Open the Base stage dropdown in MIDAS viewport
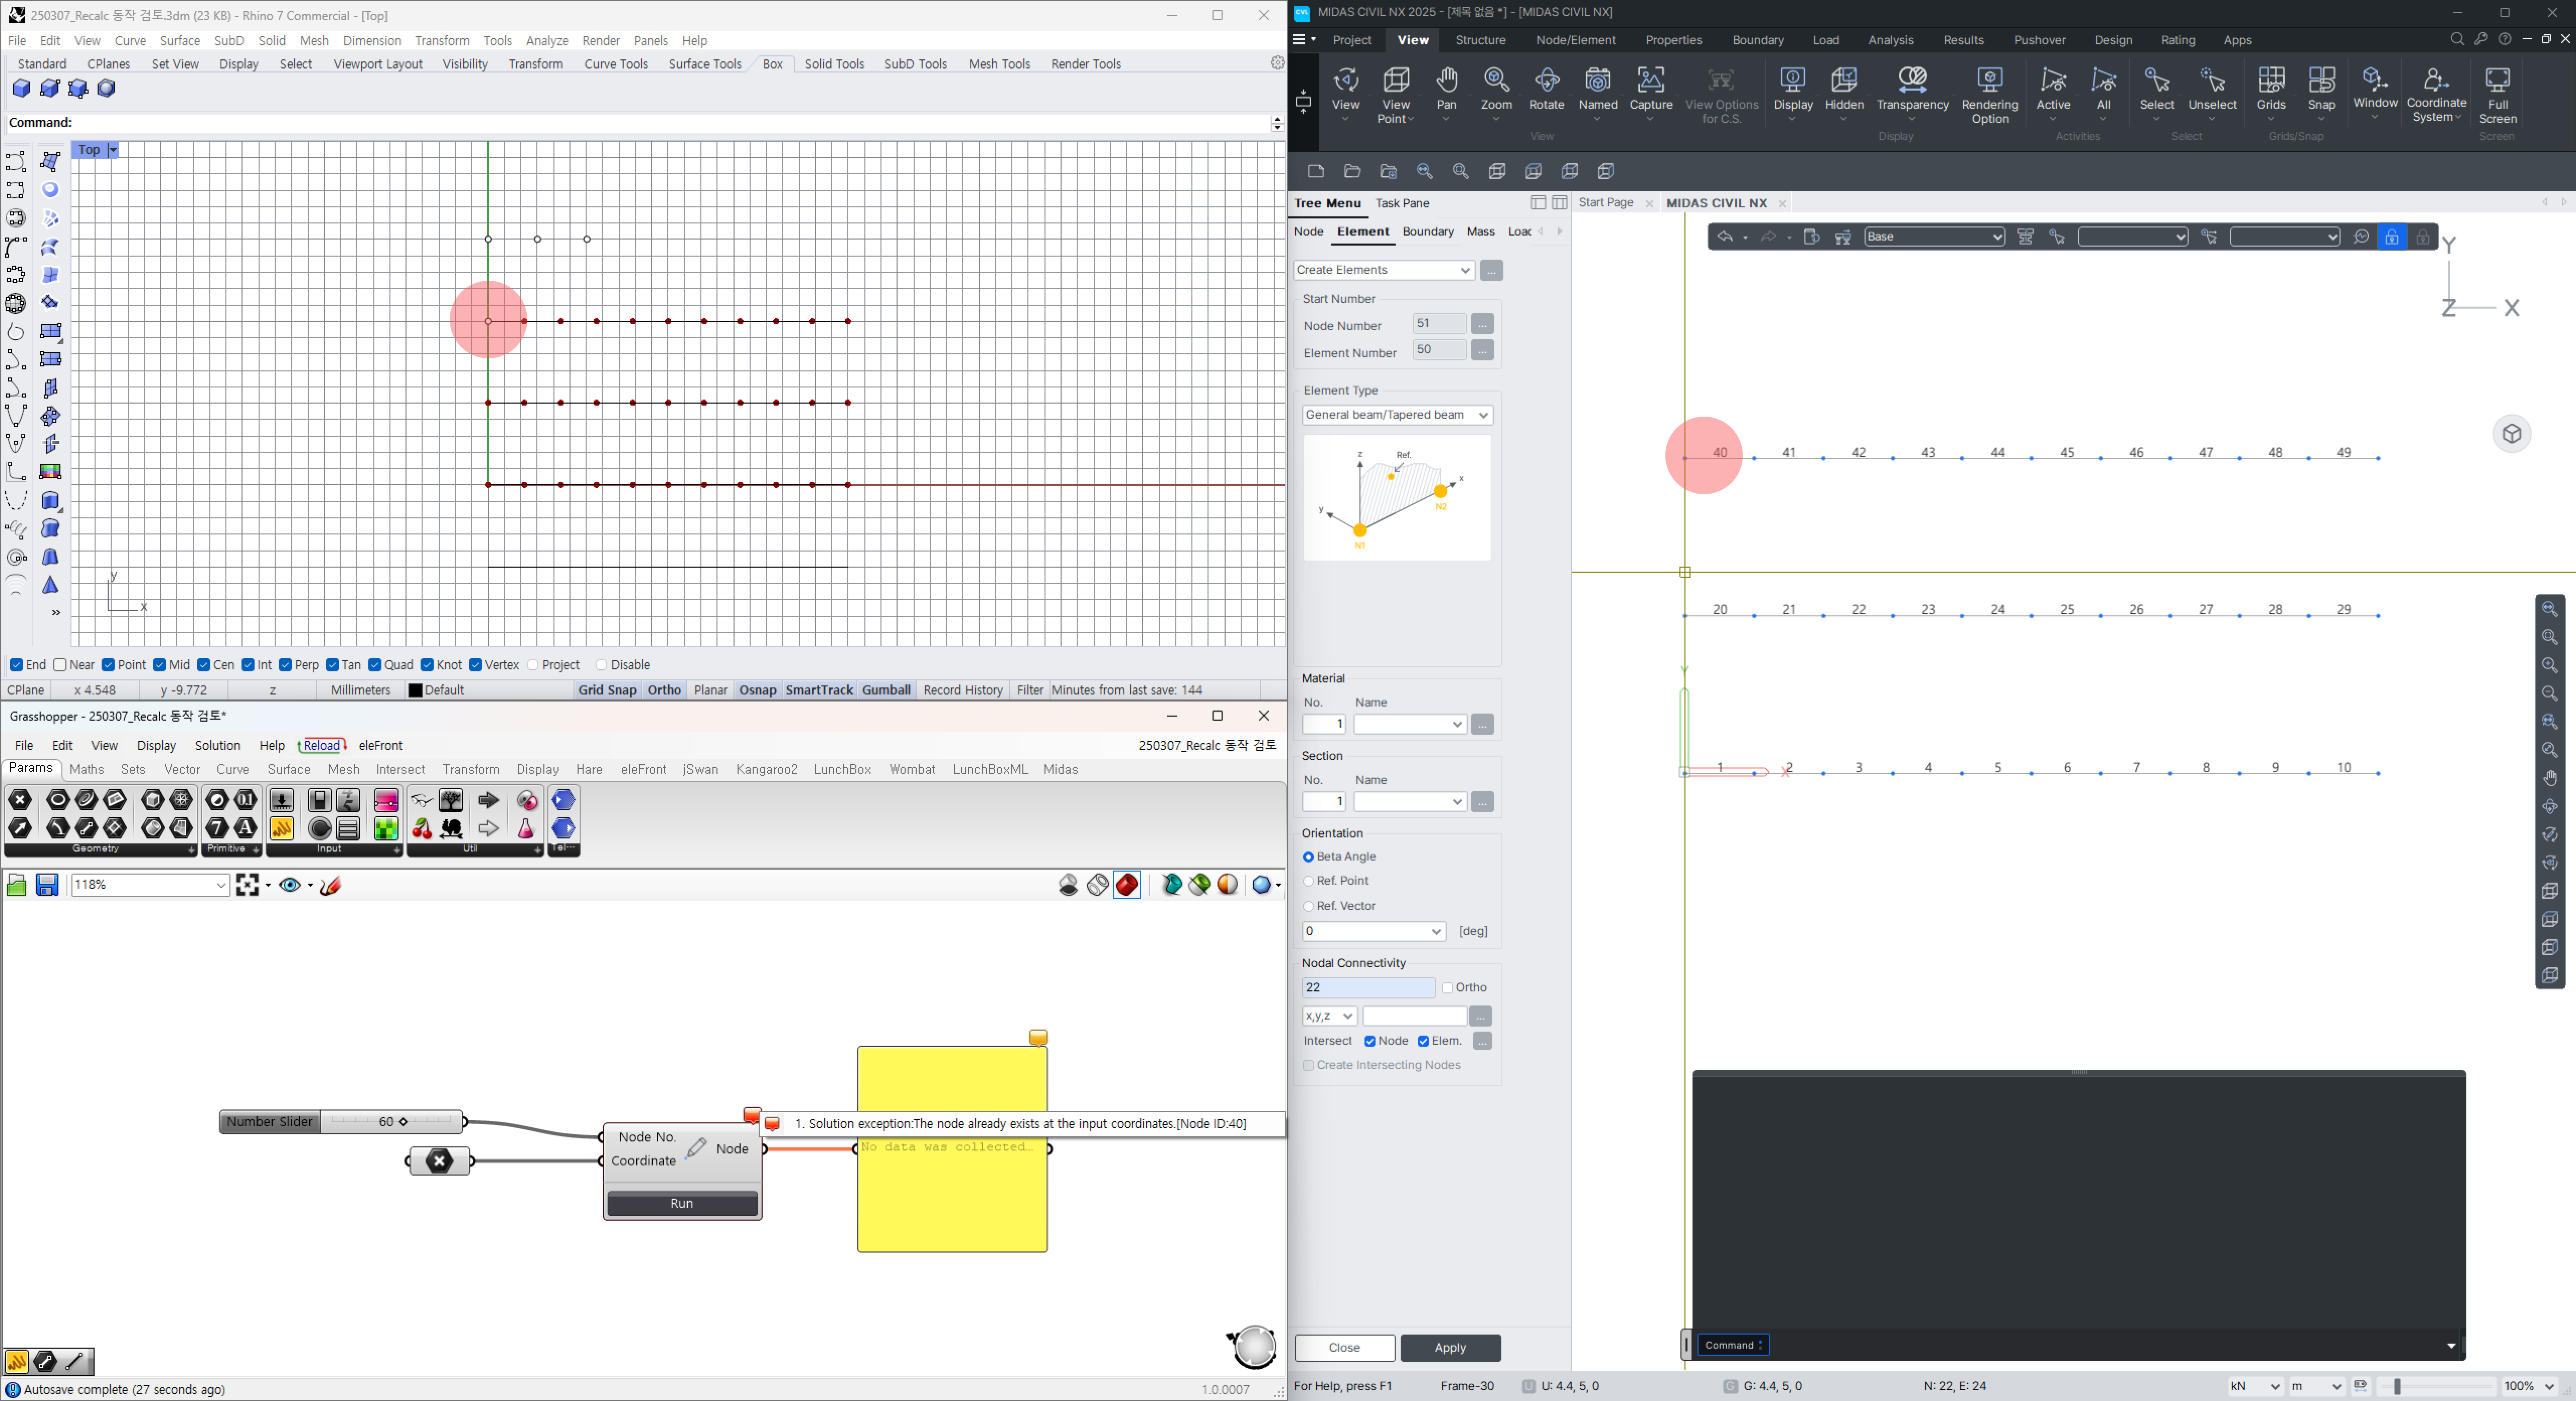The image size is (2576, 1401). click(x=1934, y=237)
